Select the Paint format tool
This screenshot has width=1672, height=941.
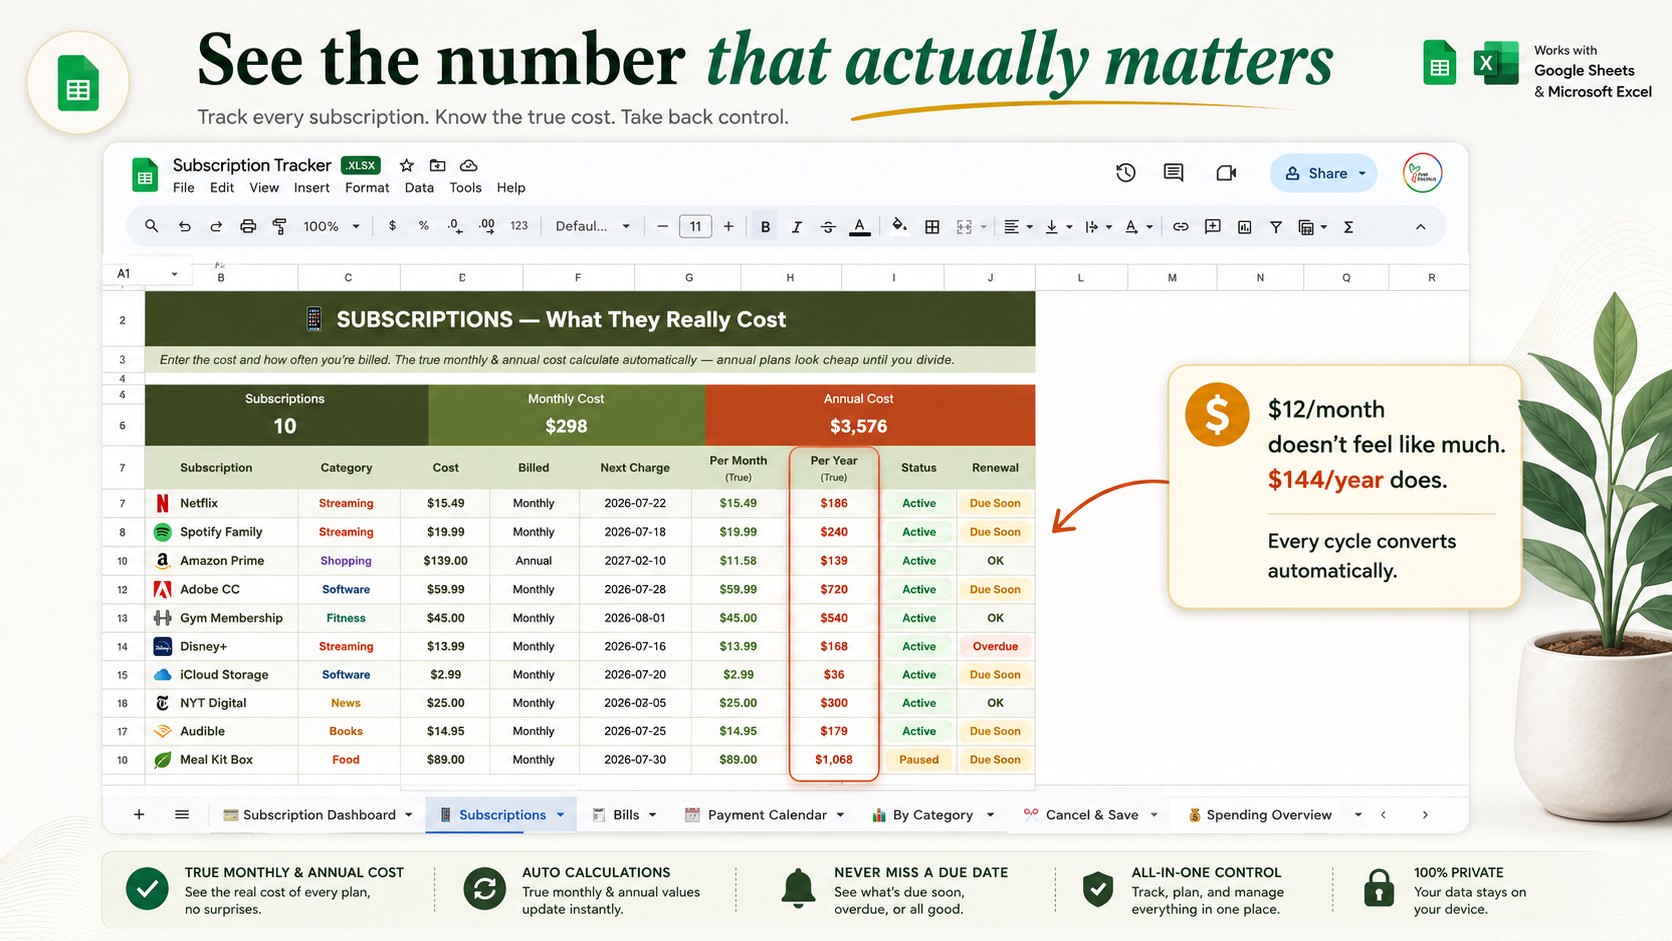pyautogui.click(x=280, y=227)
